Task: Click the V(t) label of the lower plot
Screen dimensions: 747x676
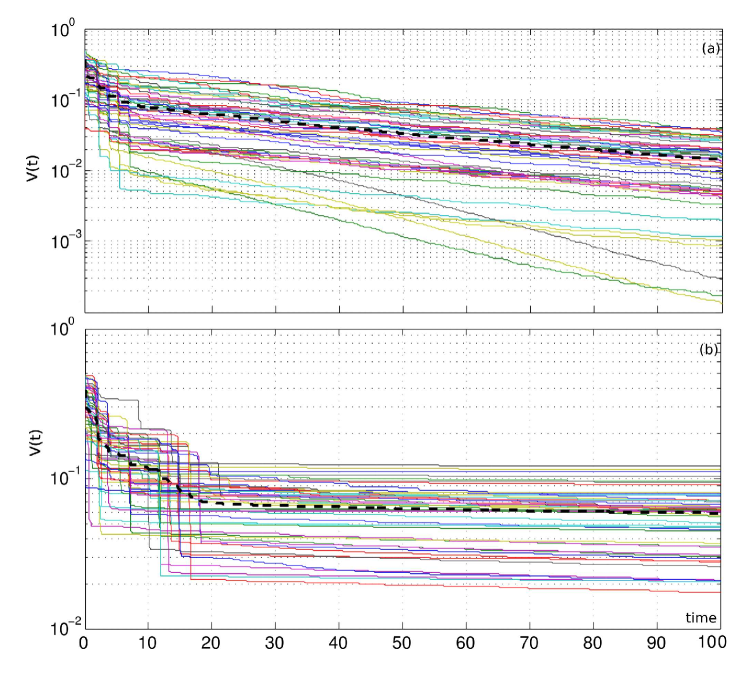Action: tap(36, 443)
